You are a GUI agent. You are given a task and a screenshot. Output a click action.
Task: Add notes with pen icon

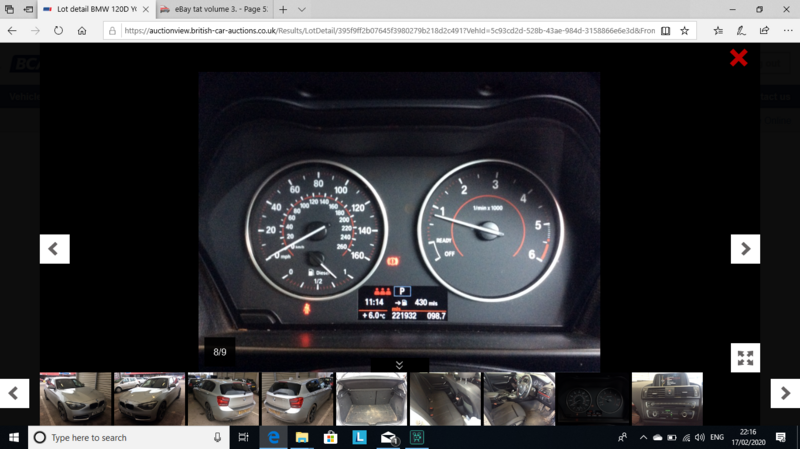741,31
